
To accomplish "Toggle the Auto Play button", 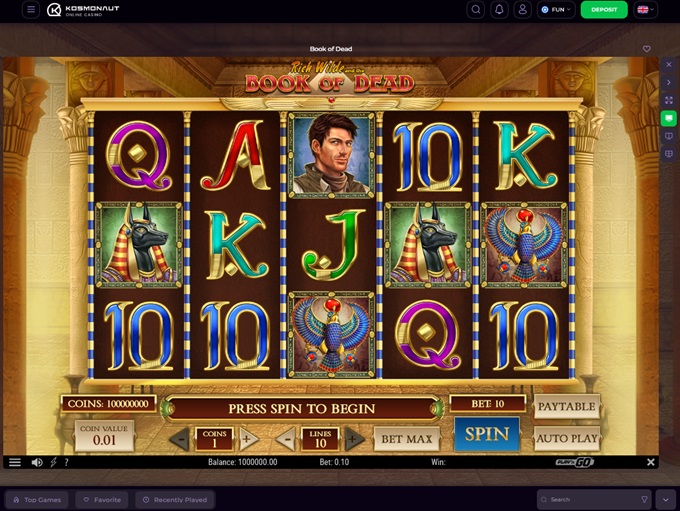I will tap(567, 439).
